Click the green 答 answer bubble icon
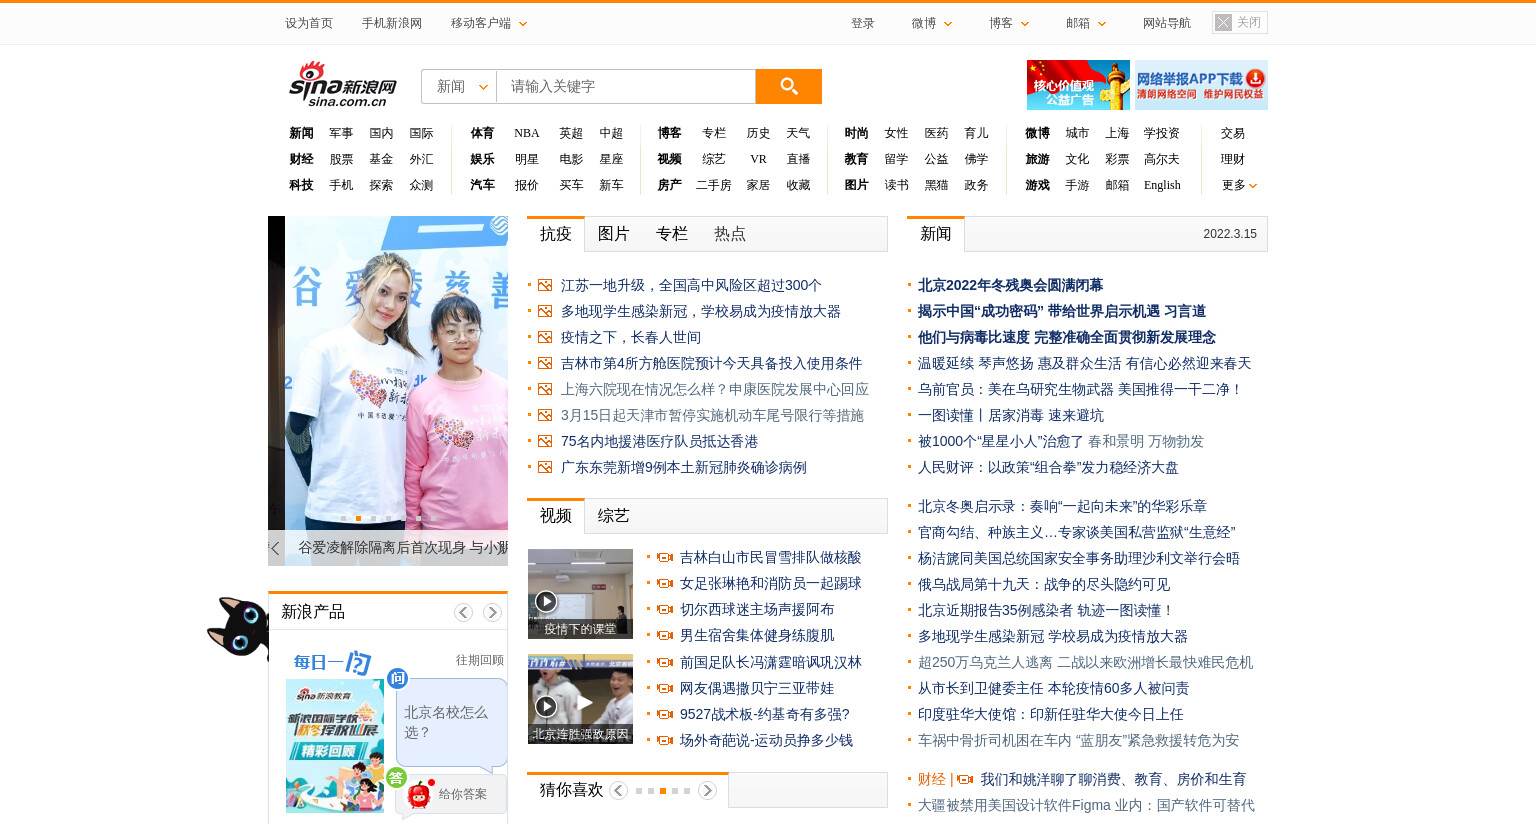The height and width of the screenshot is (824, 1536). click(x=396, y=777)
